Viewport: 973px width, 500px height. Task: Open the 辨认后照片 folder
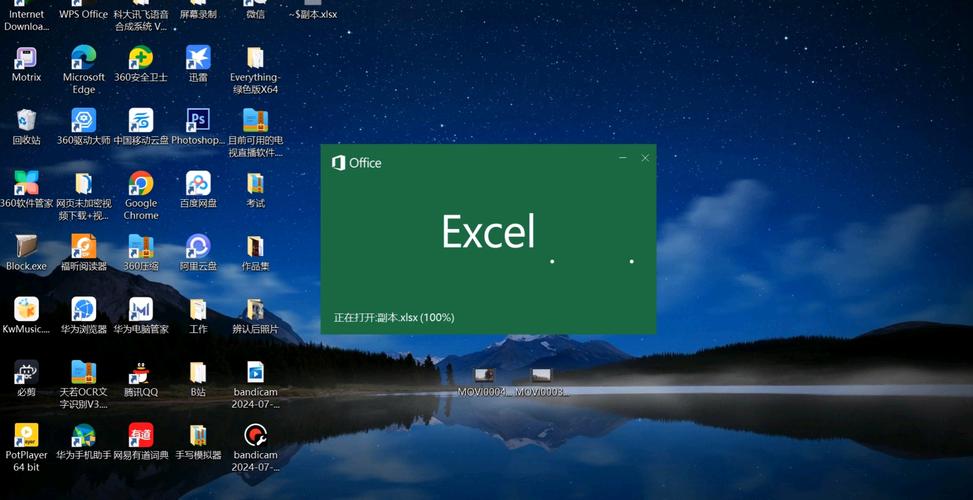pos(255,316)
